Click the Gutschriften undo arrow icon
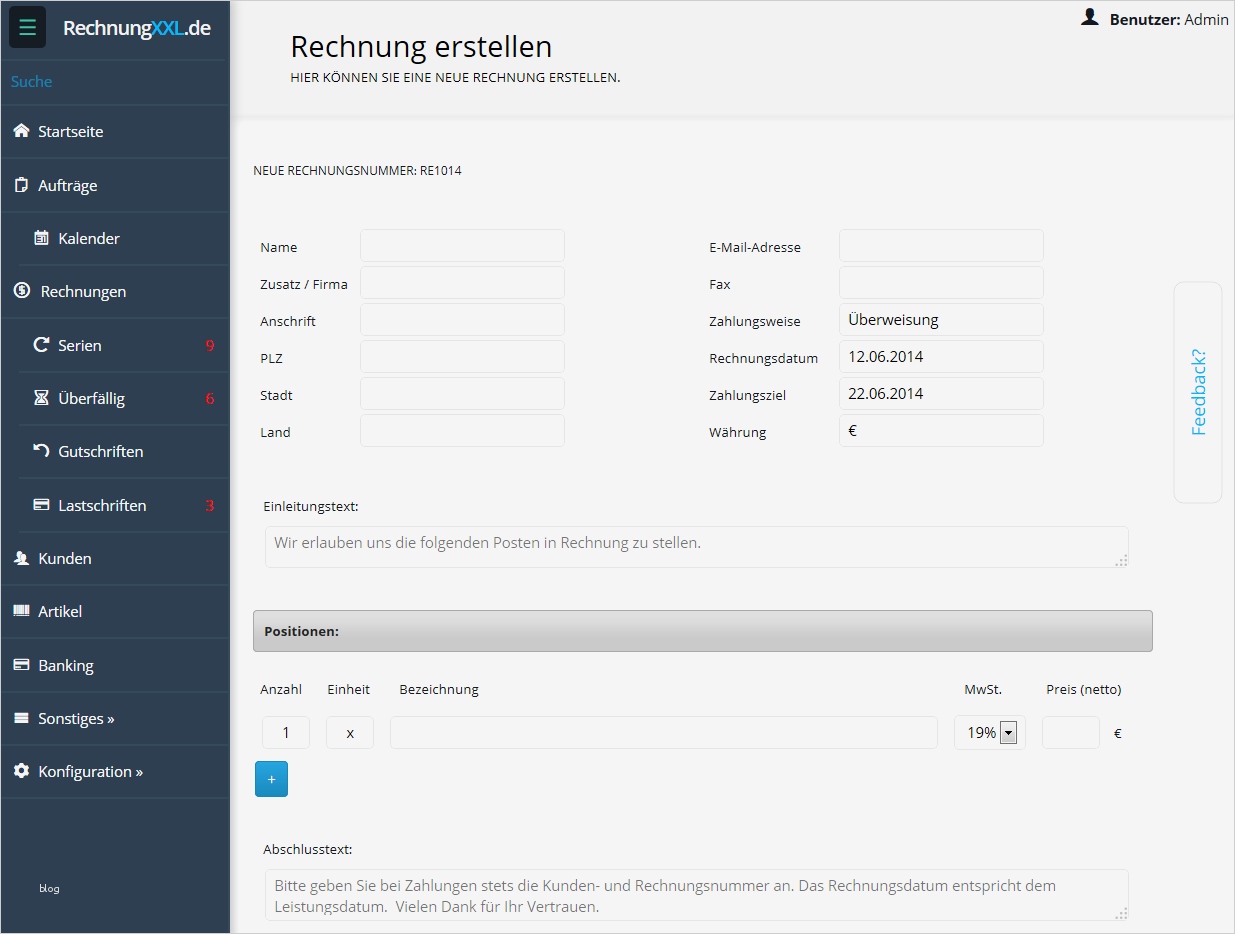Viewport: 1235px width, 934px height. 41,451
